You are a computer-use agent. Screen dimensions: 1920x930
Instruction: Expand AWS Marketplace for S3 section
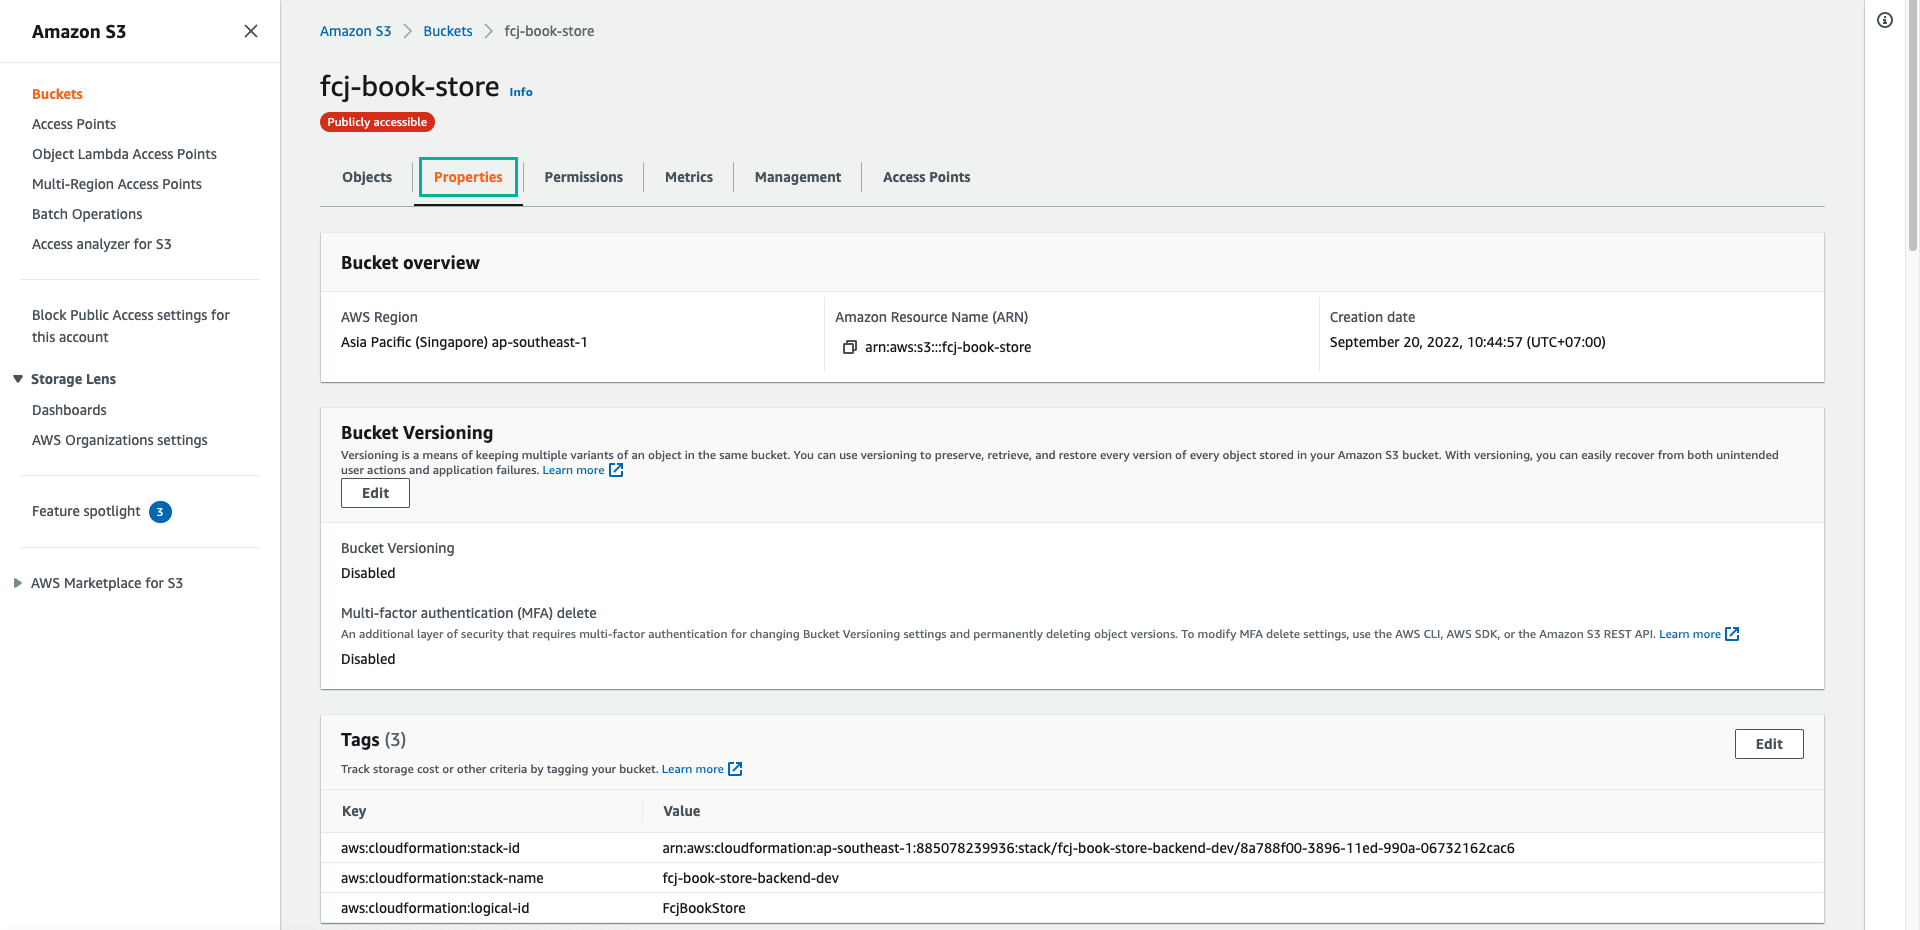(x=18, y=583)
